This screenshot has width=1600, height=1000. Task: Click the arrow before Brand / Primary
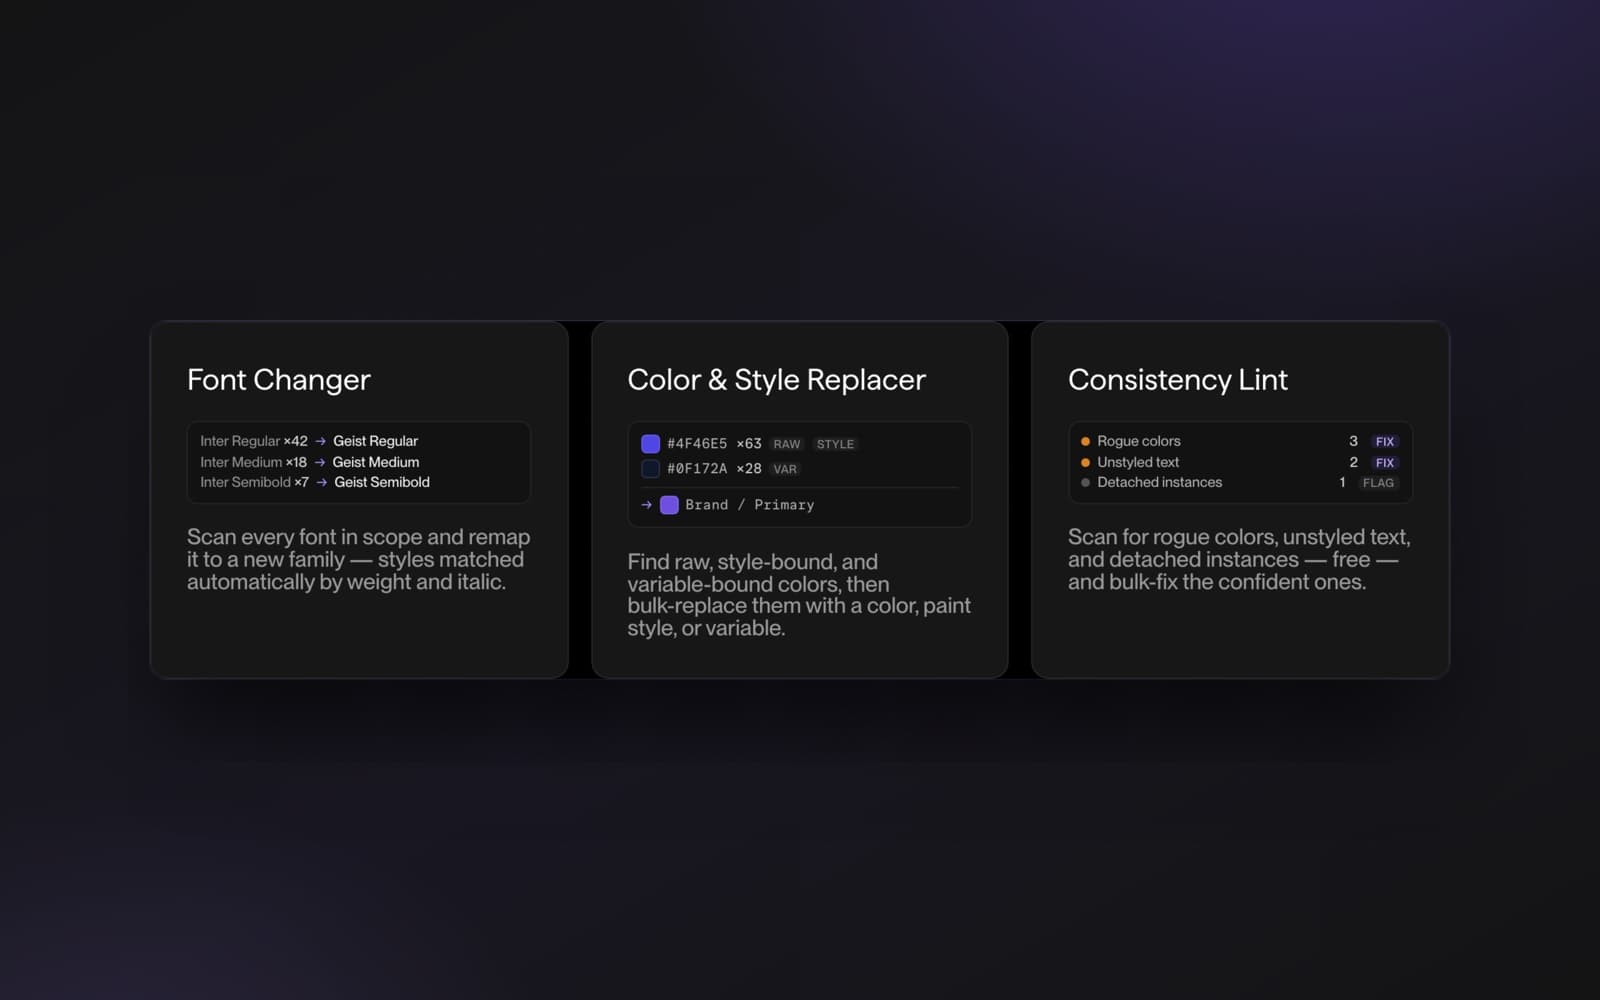tap(646, 505)
